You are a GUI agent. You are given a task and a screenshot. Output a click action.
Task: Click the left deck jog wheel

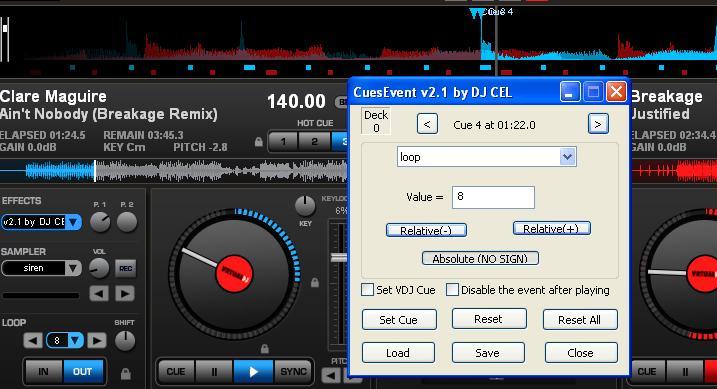[x=234, y=273]
